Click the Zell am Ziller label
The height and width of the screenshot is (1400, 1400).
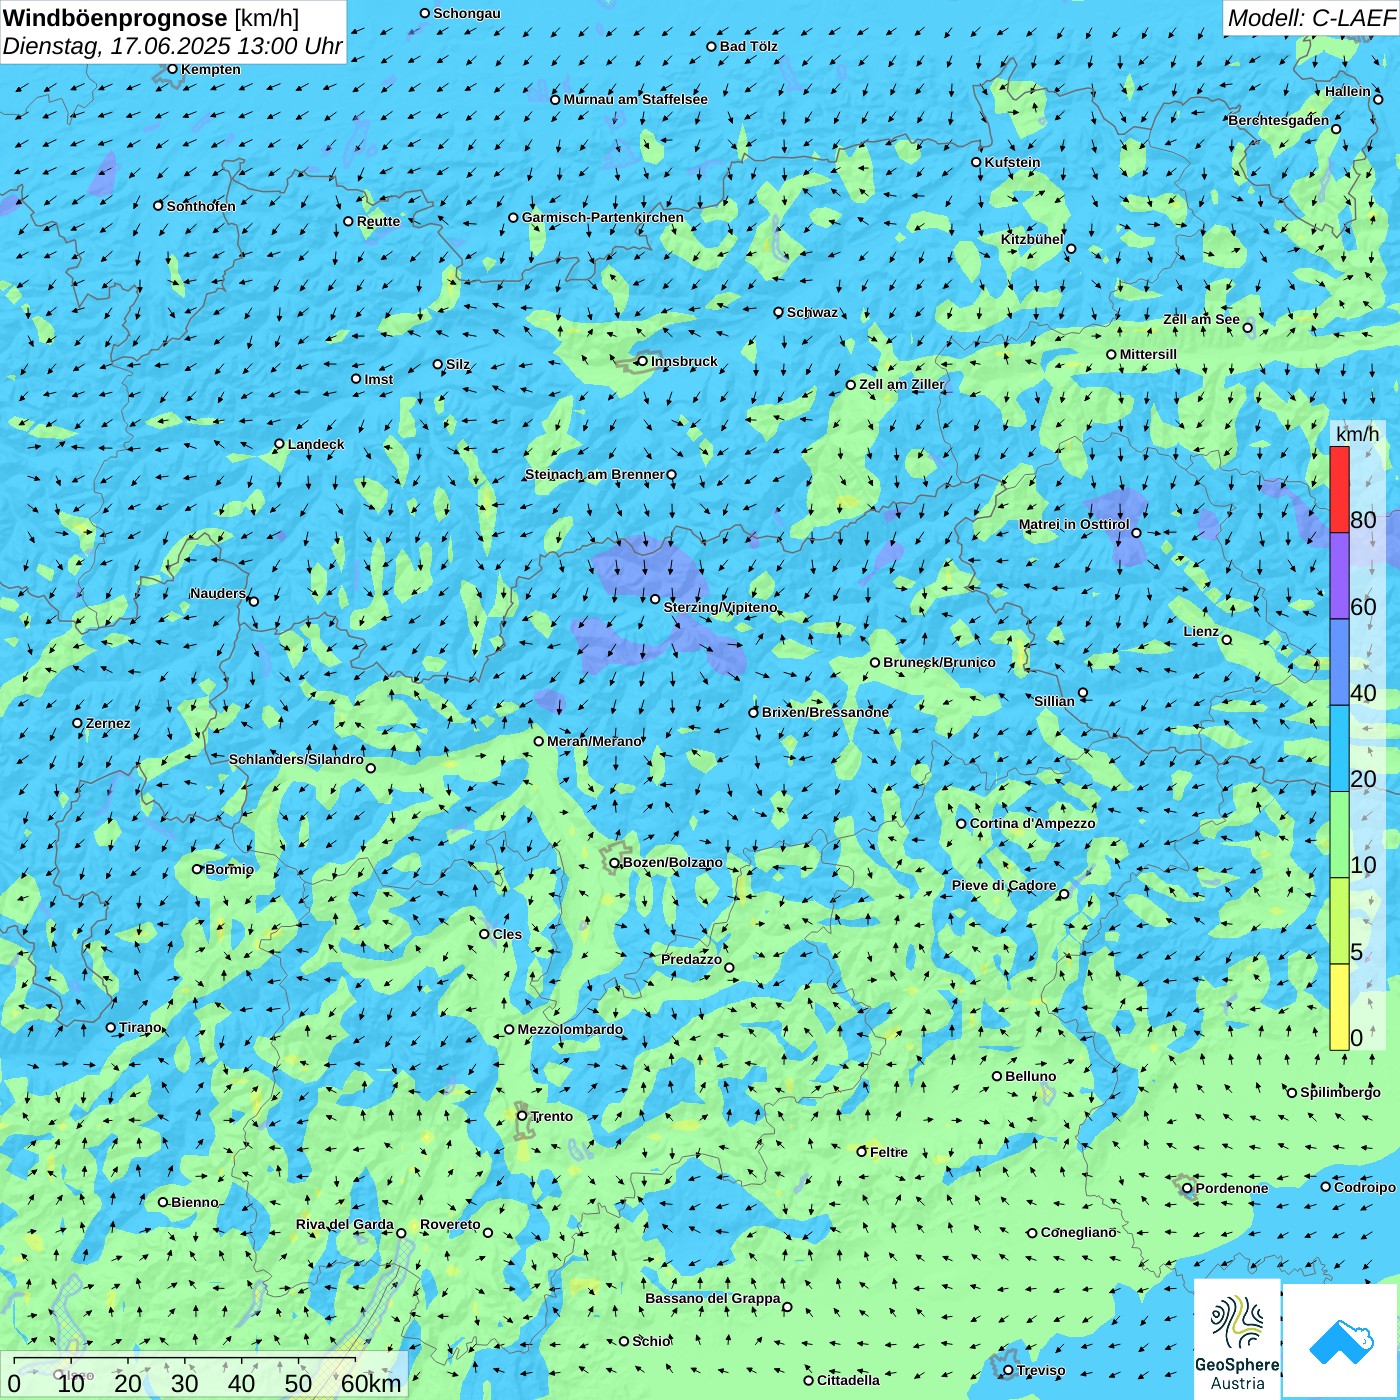(902, 384)
